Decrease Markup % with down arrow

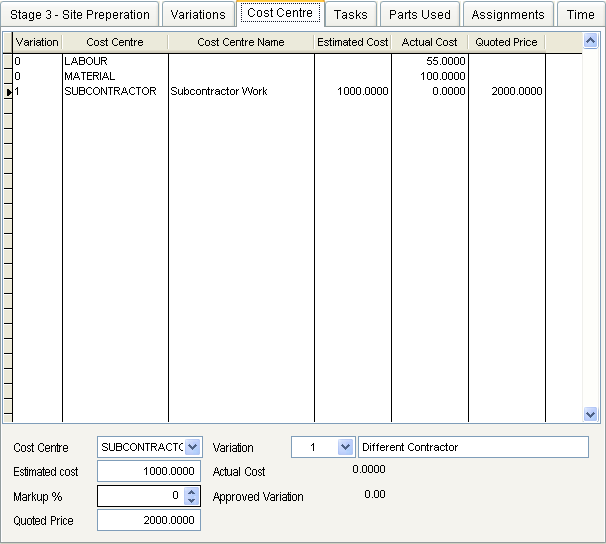193,500
